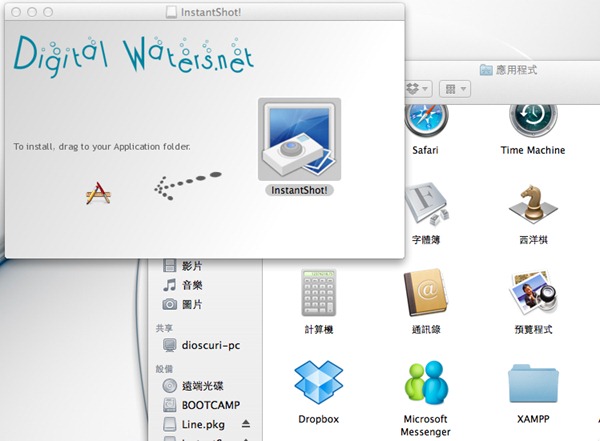
Task: Open the Address Book (通訊錄) icon
Action: coord(426,293)
